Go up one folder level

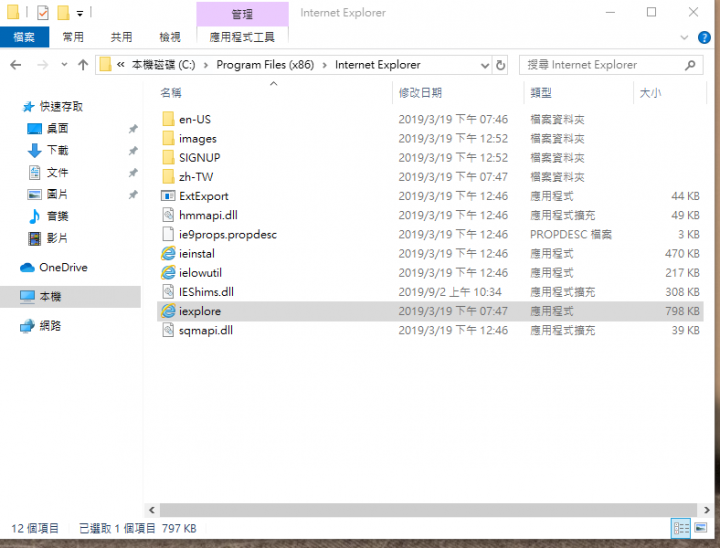tap(83, 65)
